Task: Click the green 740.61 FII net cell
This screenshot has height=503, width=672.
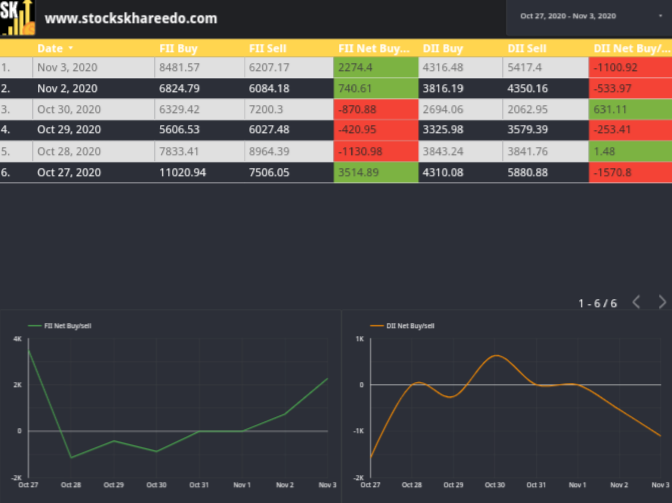Action: pos(376,88)
